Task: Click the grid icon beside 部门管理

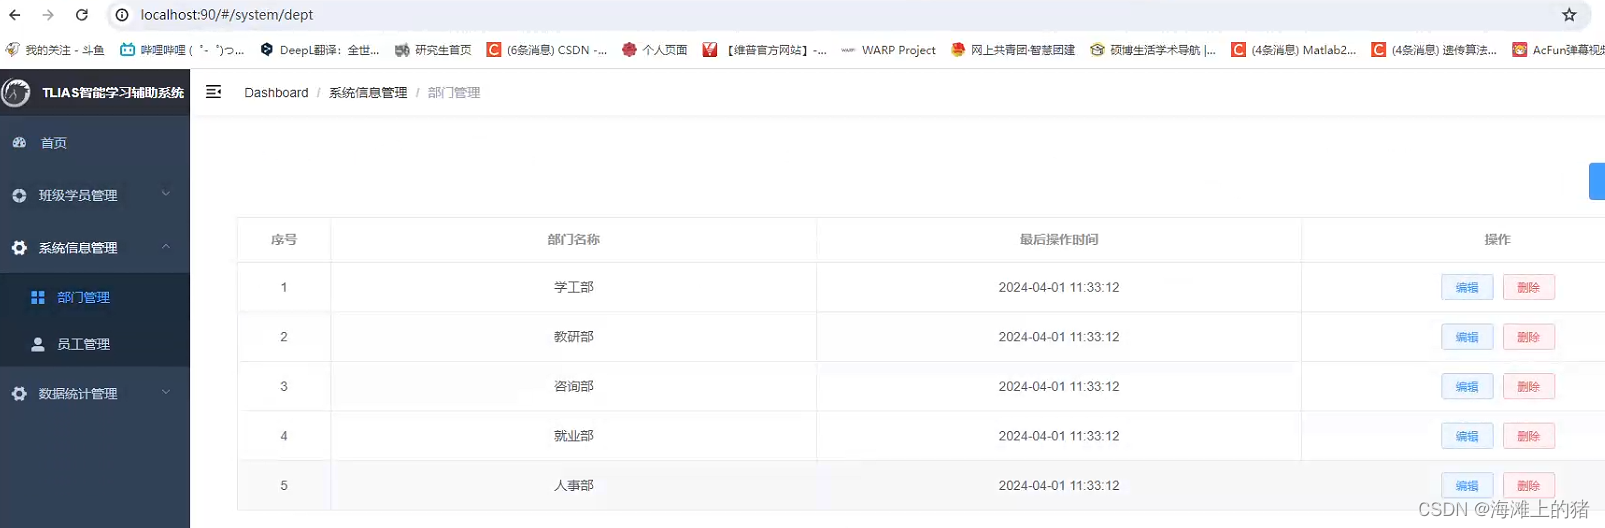Action: (x=38, y=297)
